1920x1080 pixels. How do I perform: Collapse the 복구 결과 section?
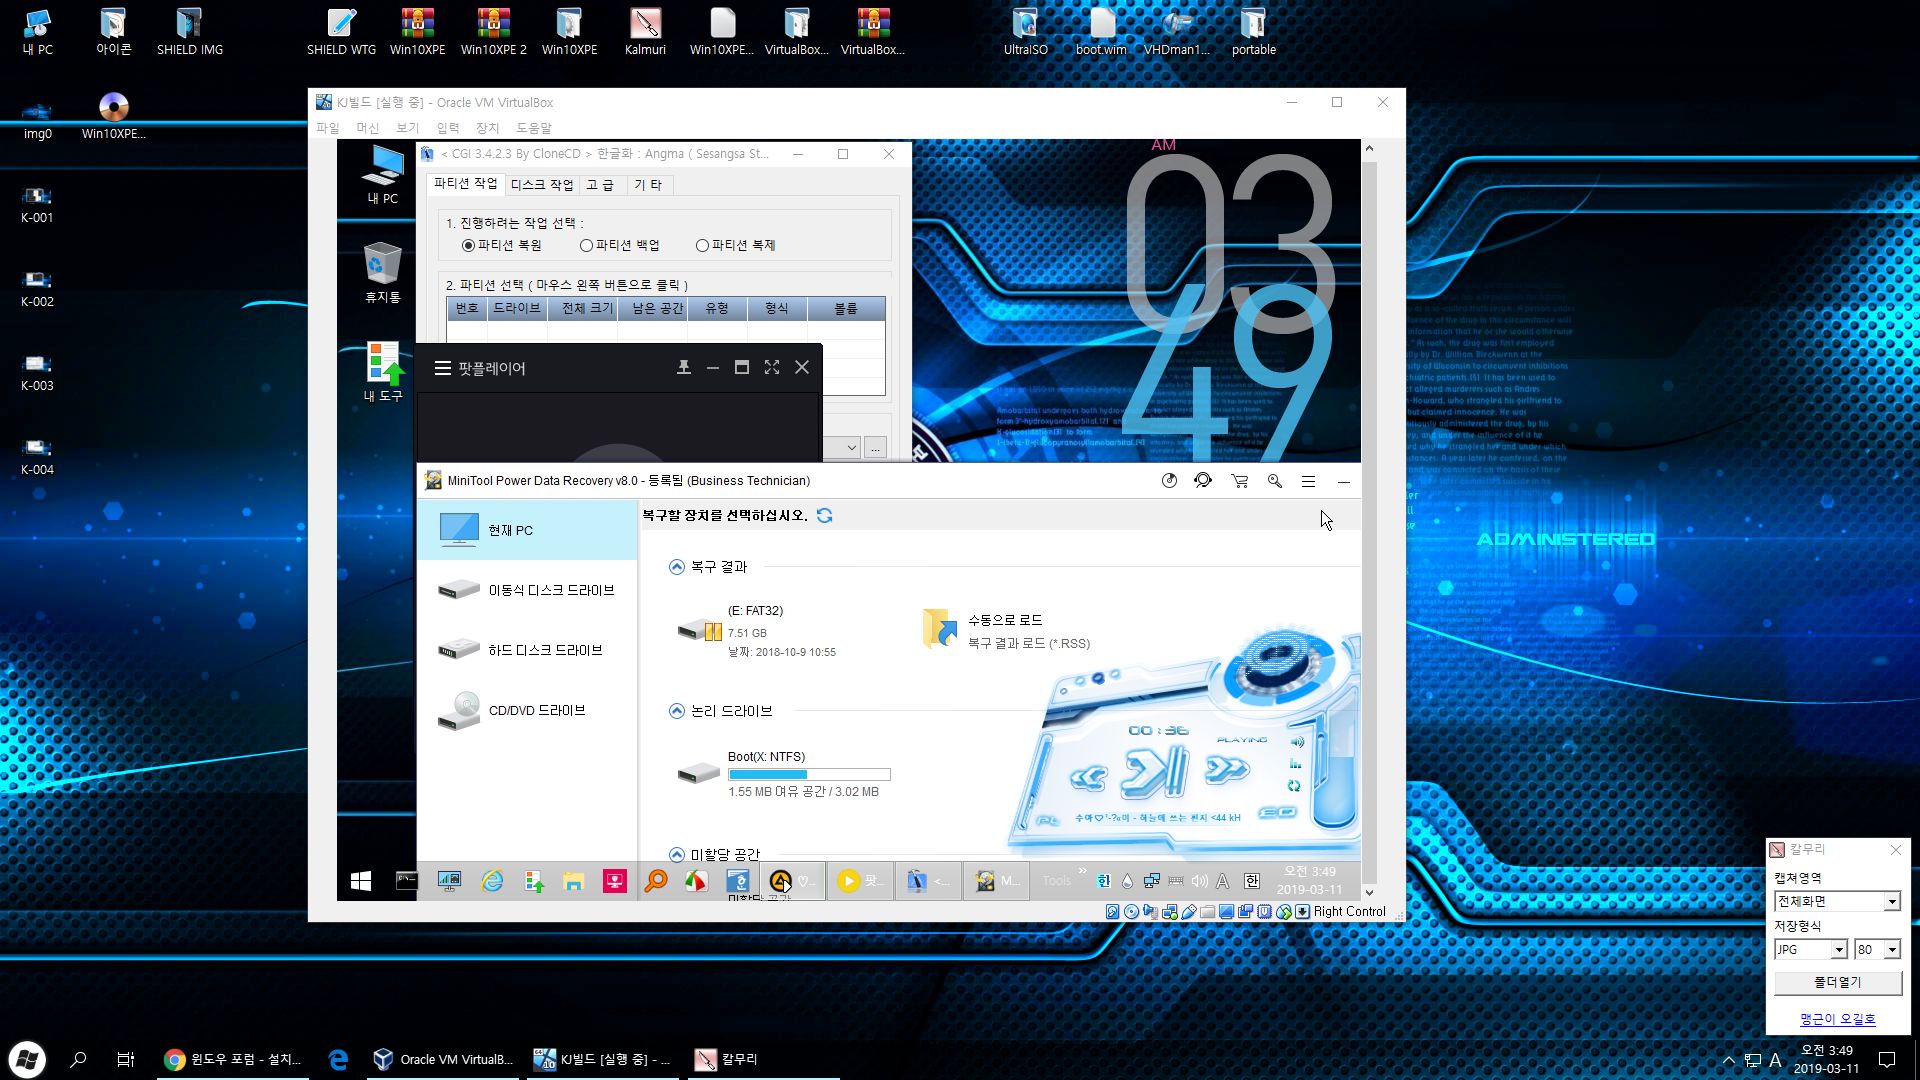(677, 567)
